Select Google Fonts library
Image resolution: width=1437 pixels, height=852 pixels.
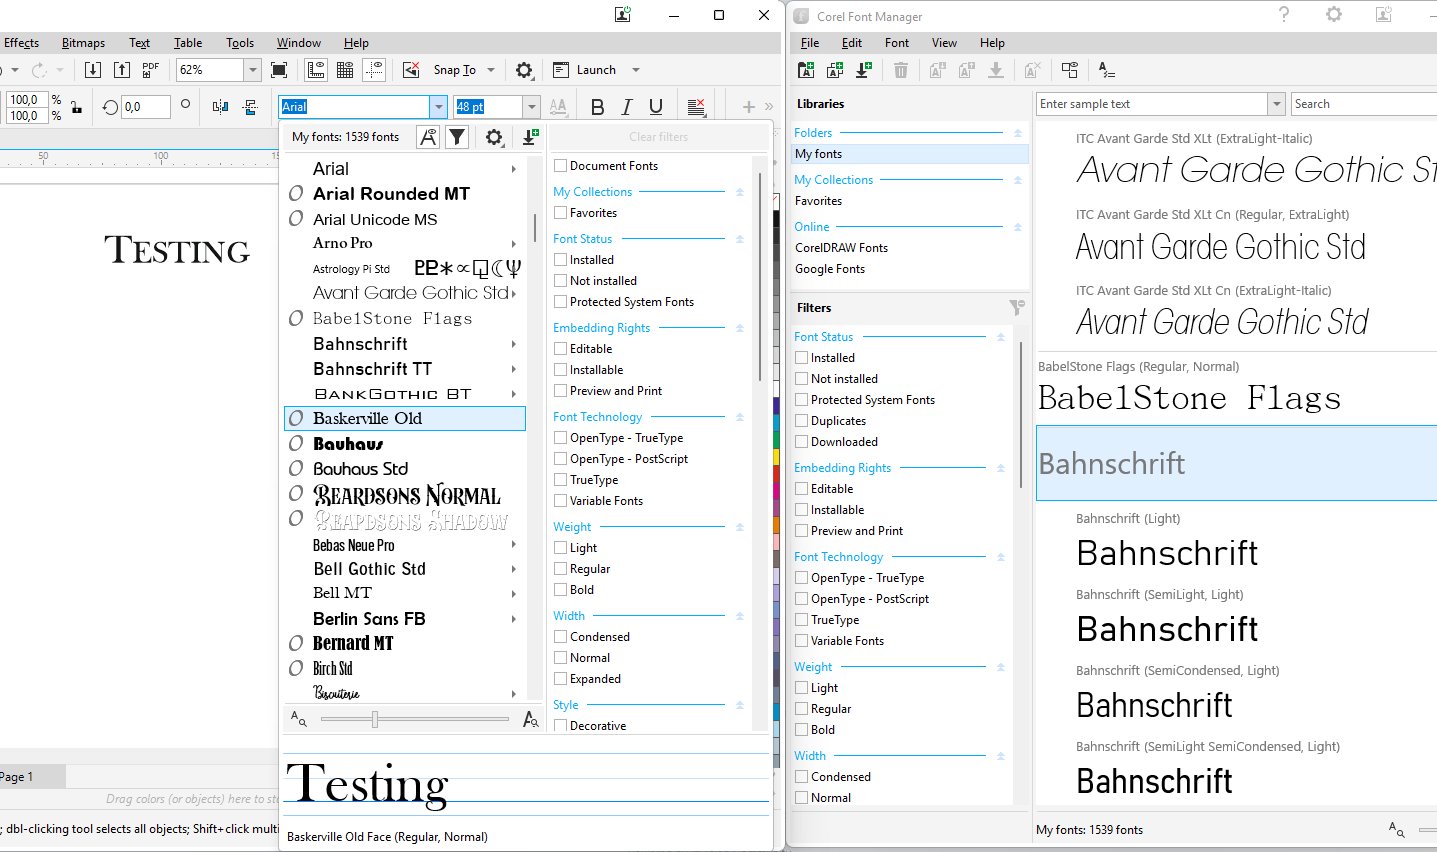click(830, 269)
